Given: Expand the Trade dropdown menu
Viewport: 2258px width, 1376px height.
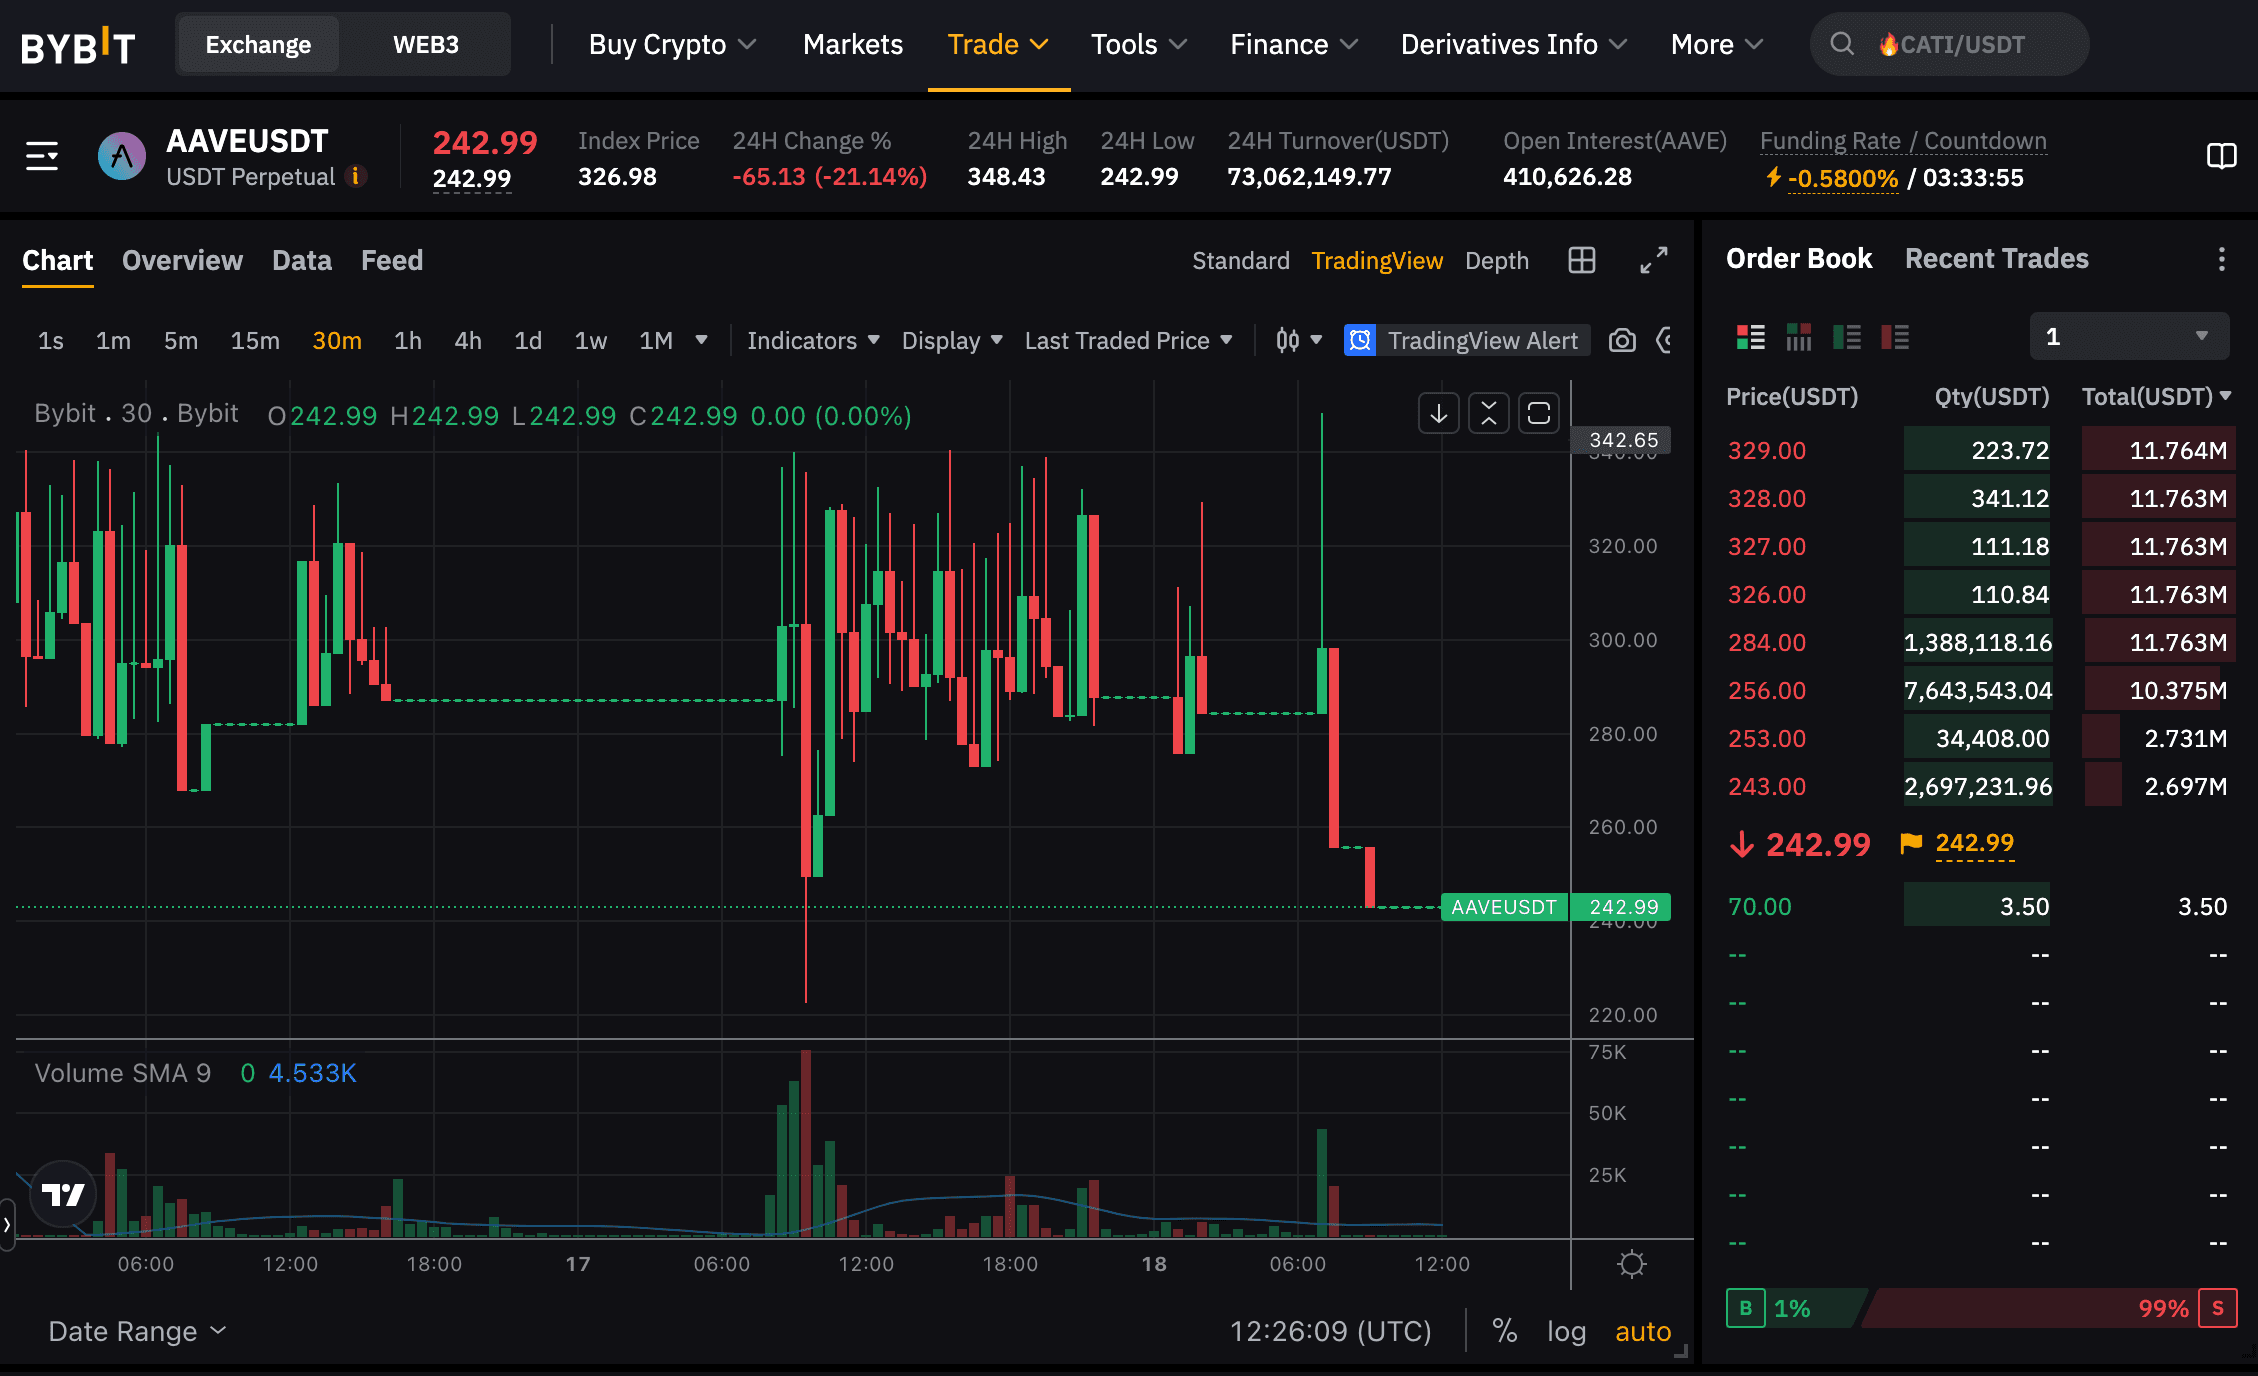Looking at the screenshot, I should (x=998, y=44).
